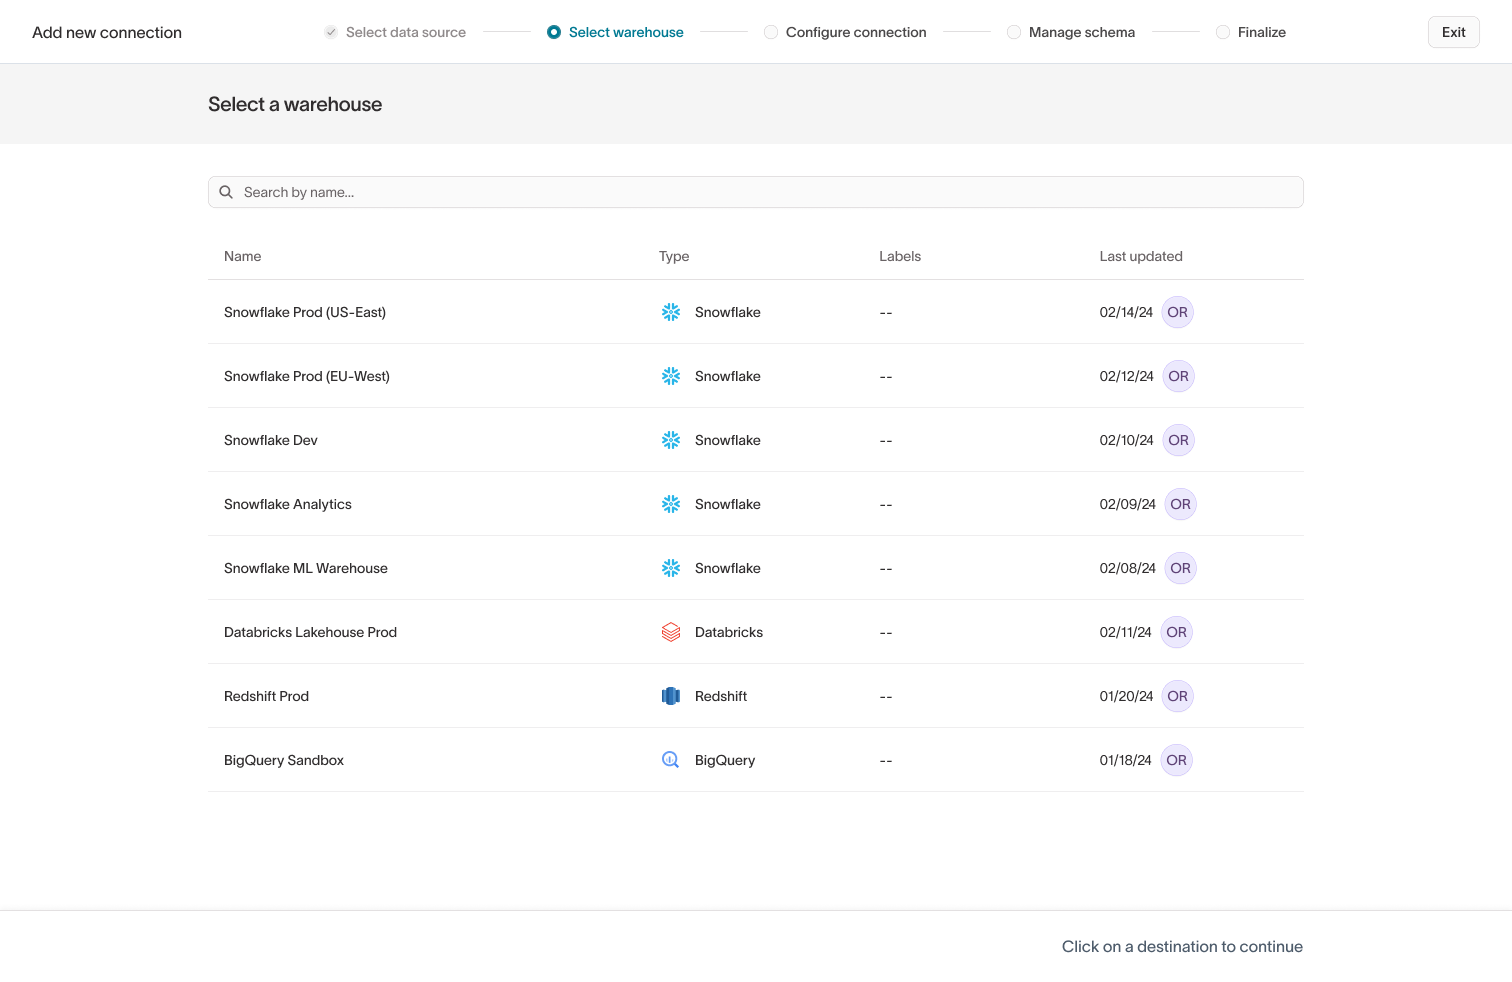This screenshot has width=1512, height=982.
Task: Return to the Select data source step
Action: coord(405,32)
